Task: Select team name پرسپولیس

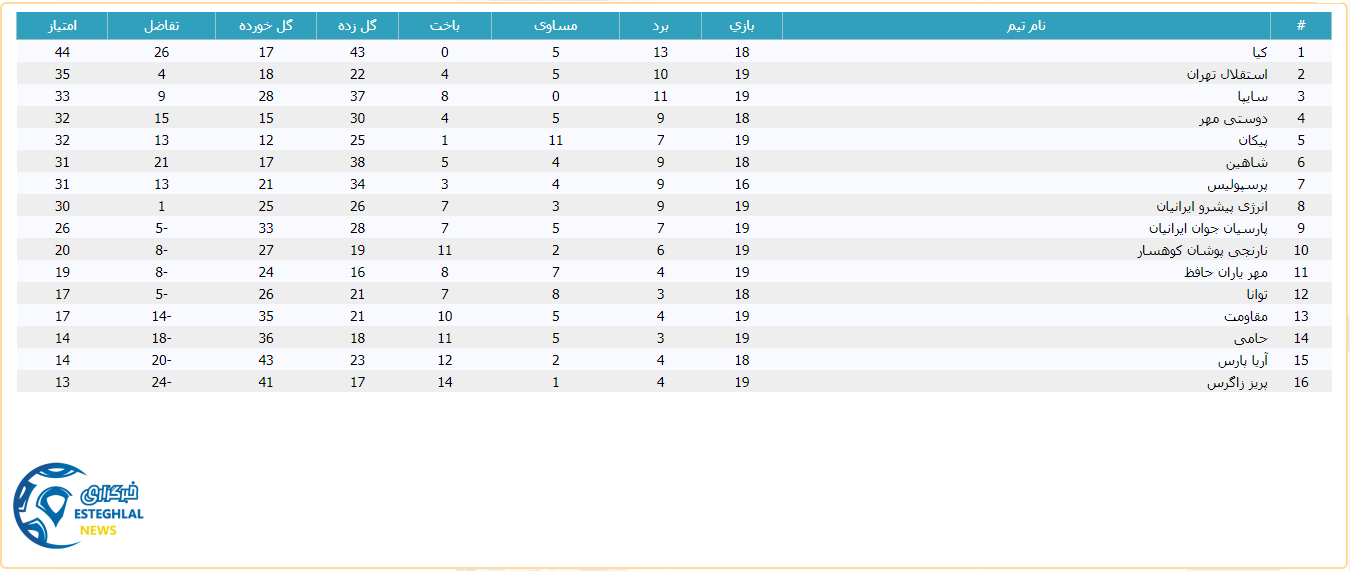Action: click(x=1237, y=184)
